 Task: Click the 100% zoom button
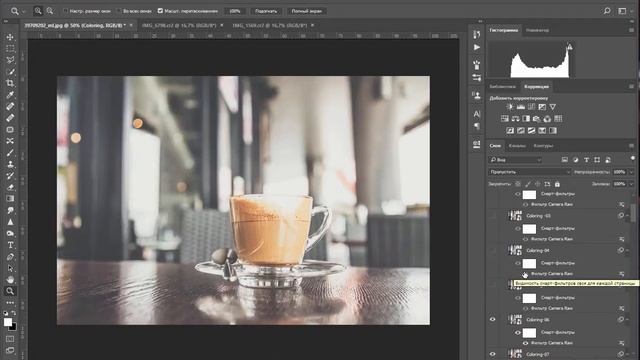235,11
